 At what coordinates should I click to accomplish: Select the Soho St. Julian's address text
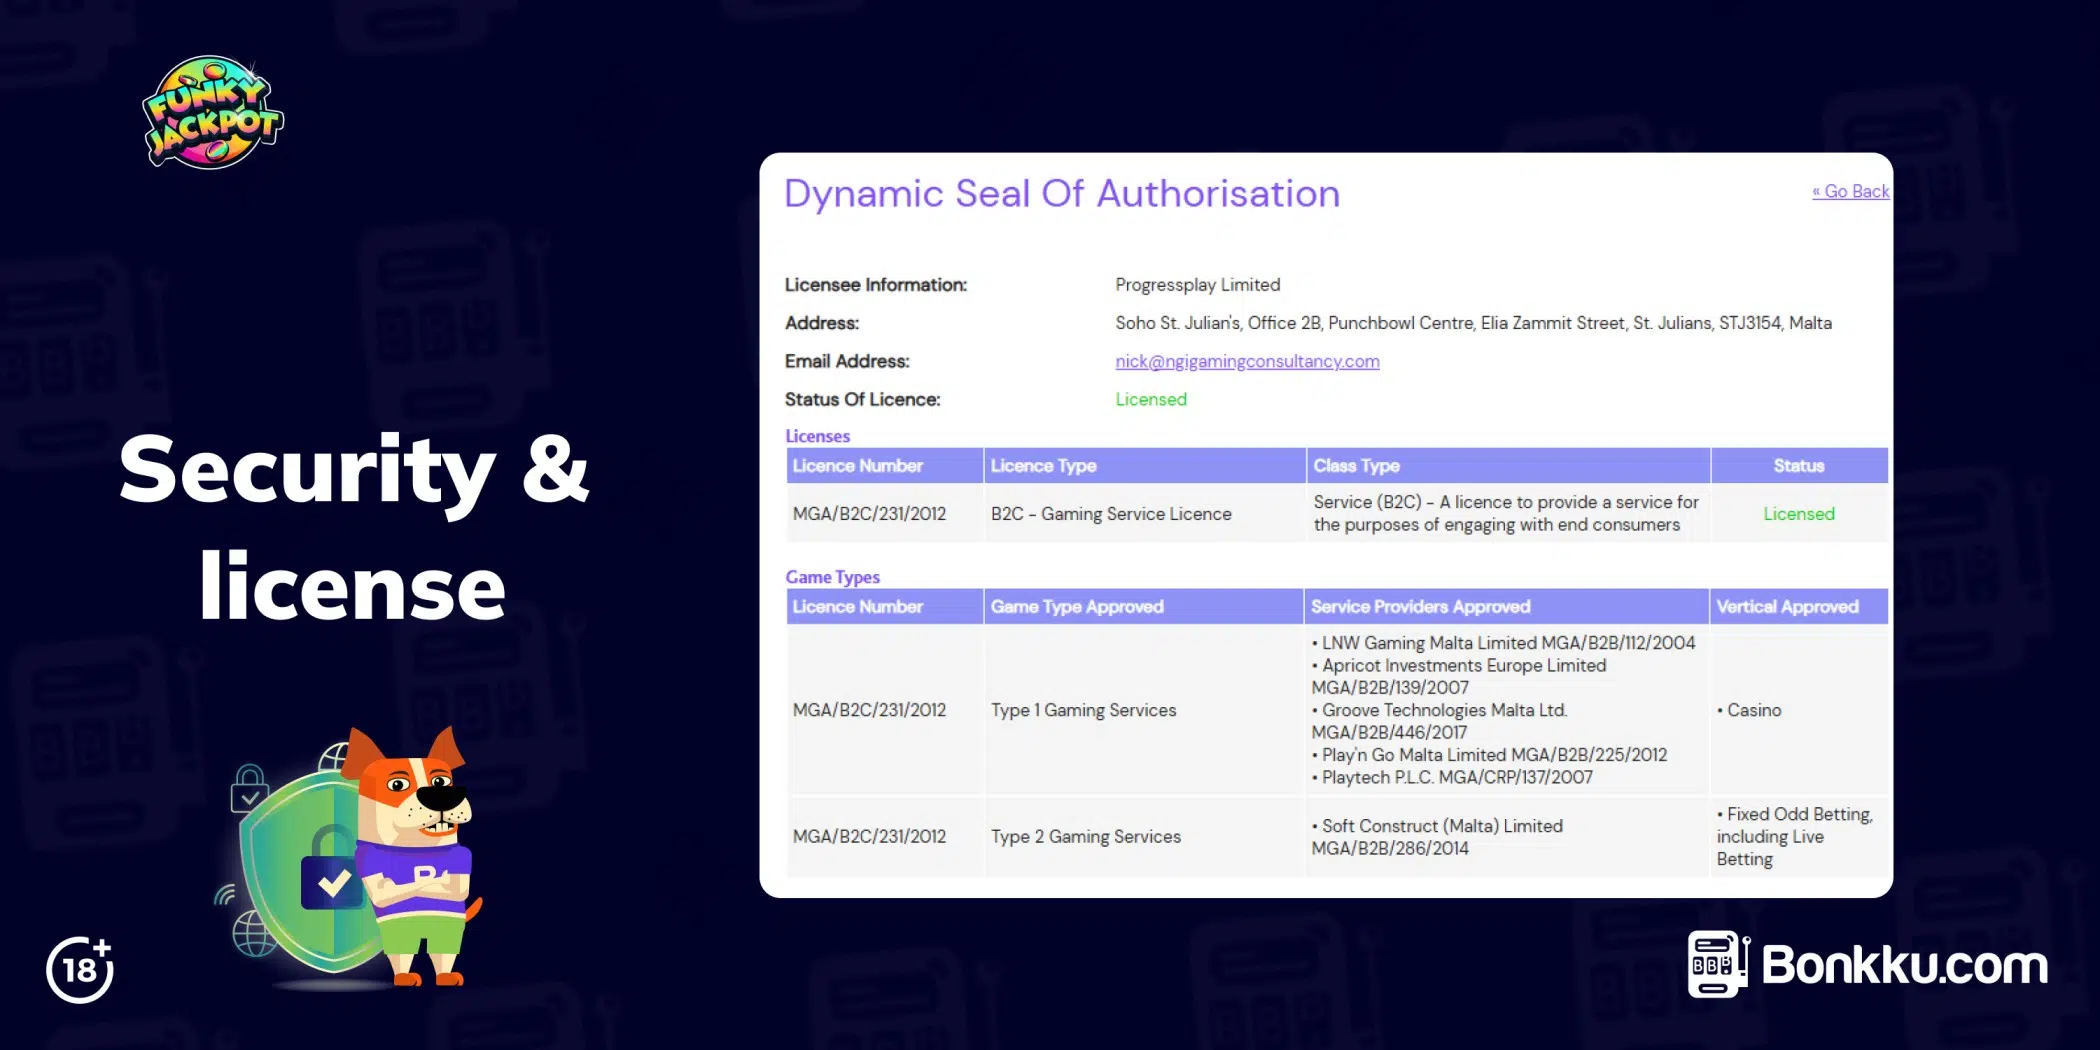point(1473,323)
